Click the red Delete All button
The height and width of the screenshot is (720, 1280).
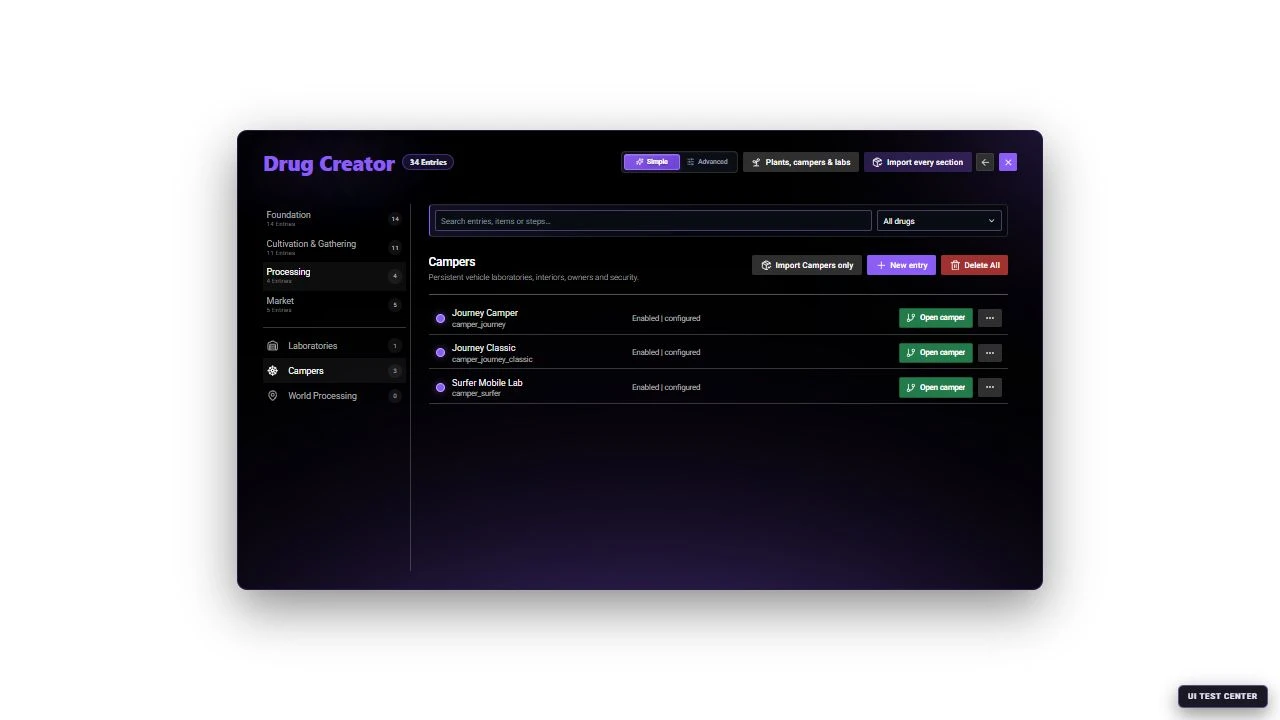[x=974, y=265]
